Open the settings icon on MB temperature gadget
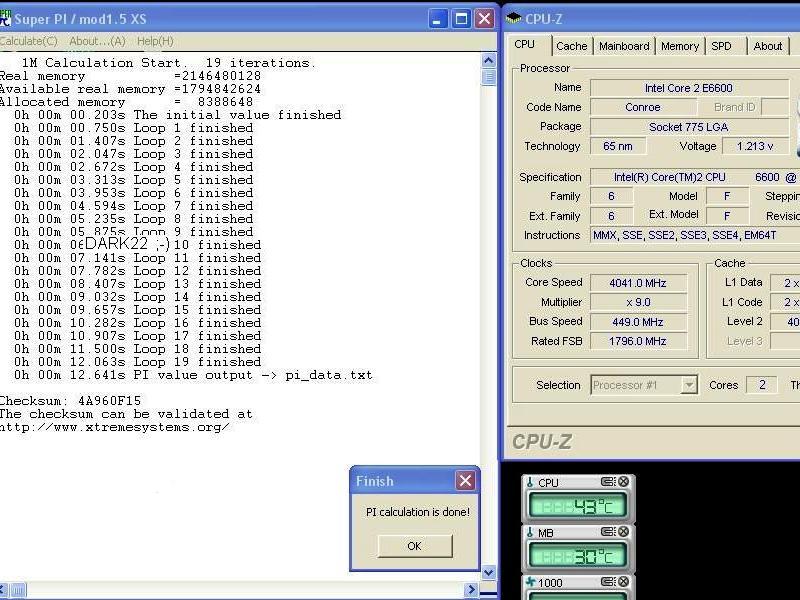The image size is (800, 600). (x=608, y=532)
